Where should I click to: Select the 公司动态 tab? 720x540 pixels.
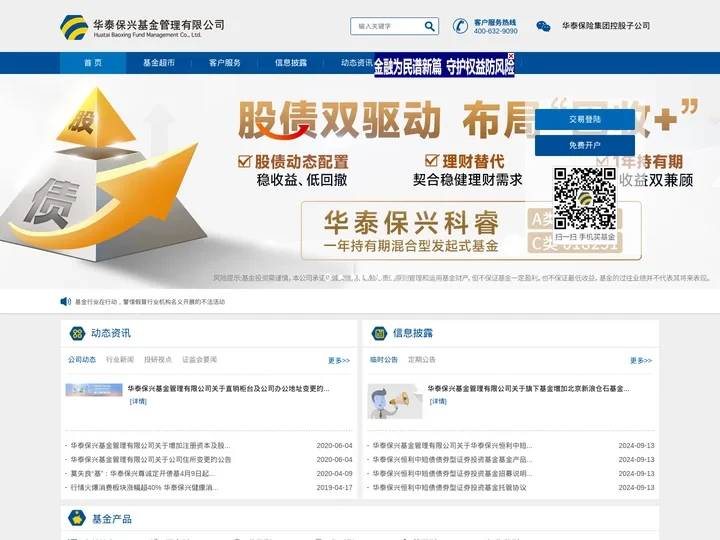tap(82, 360)
